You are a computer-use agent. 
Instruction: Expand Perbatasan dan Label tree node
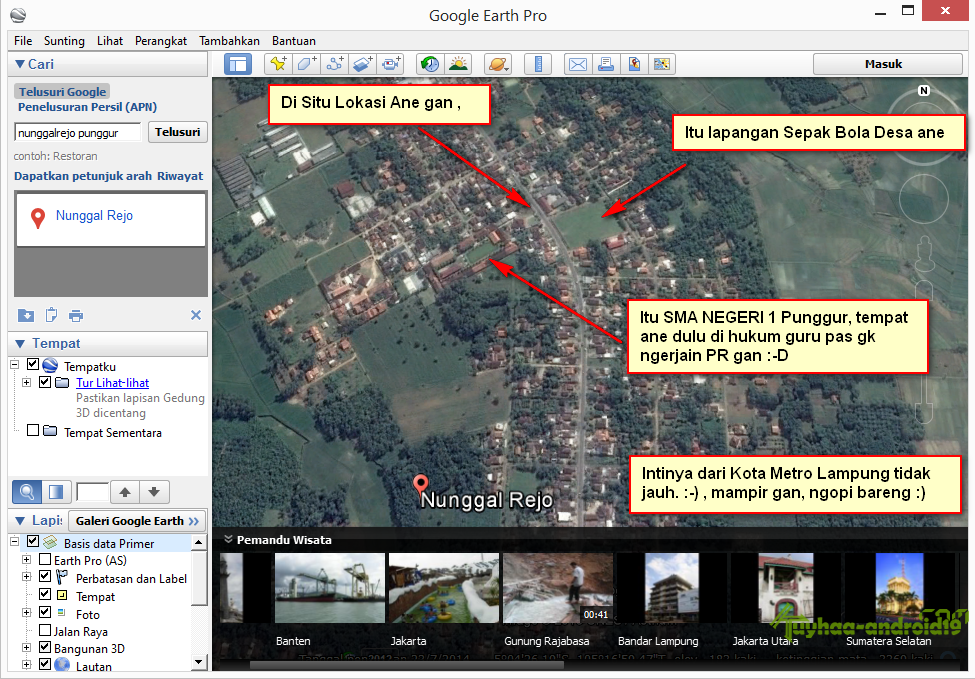click(27, 577)
